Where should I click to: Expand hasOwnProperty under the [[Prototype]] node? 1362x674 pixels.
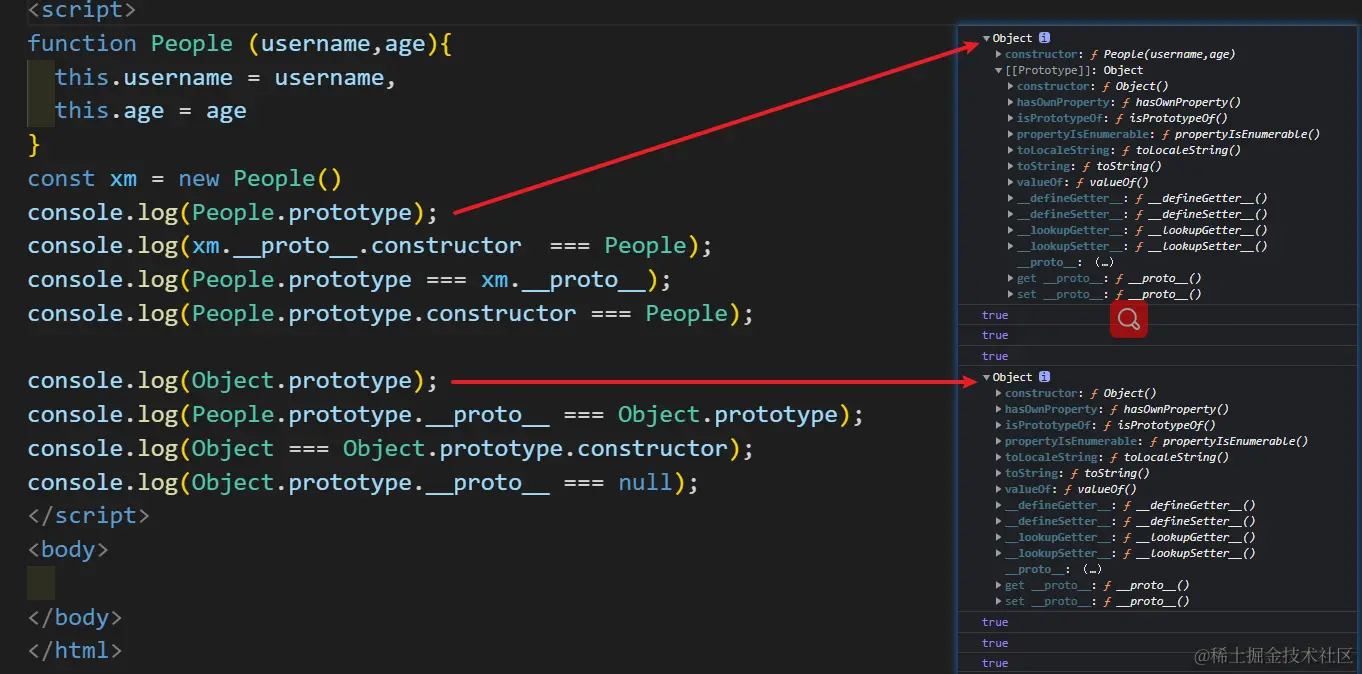1011,102
